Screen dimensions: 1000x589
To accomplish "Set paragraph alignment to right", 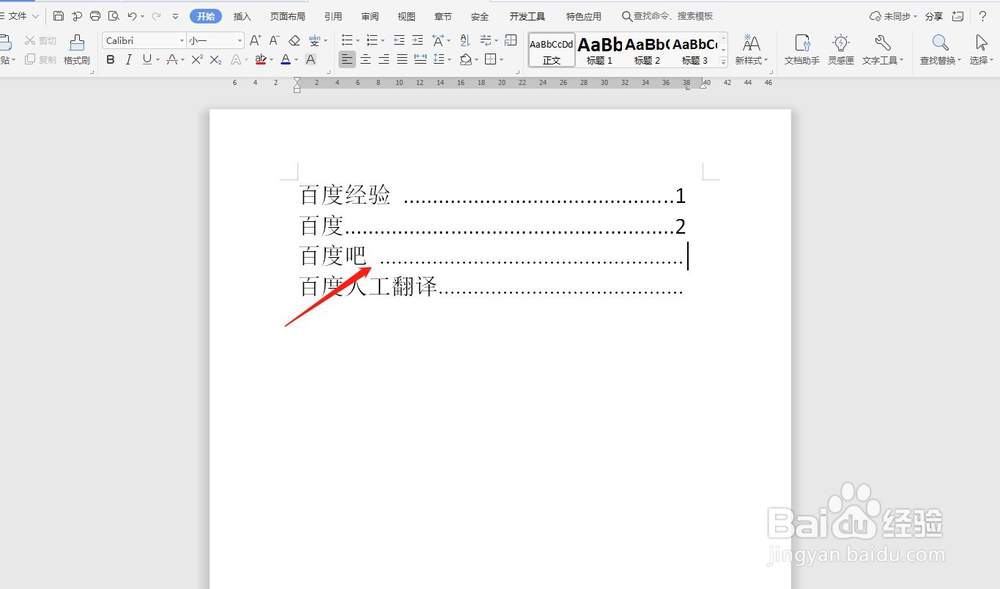I will pyautogui.click(x=383, y=59).
